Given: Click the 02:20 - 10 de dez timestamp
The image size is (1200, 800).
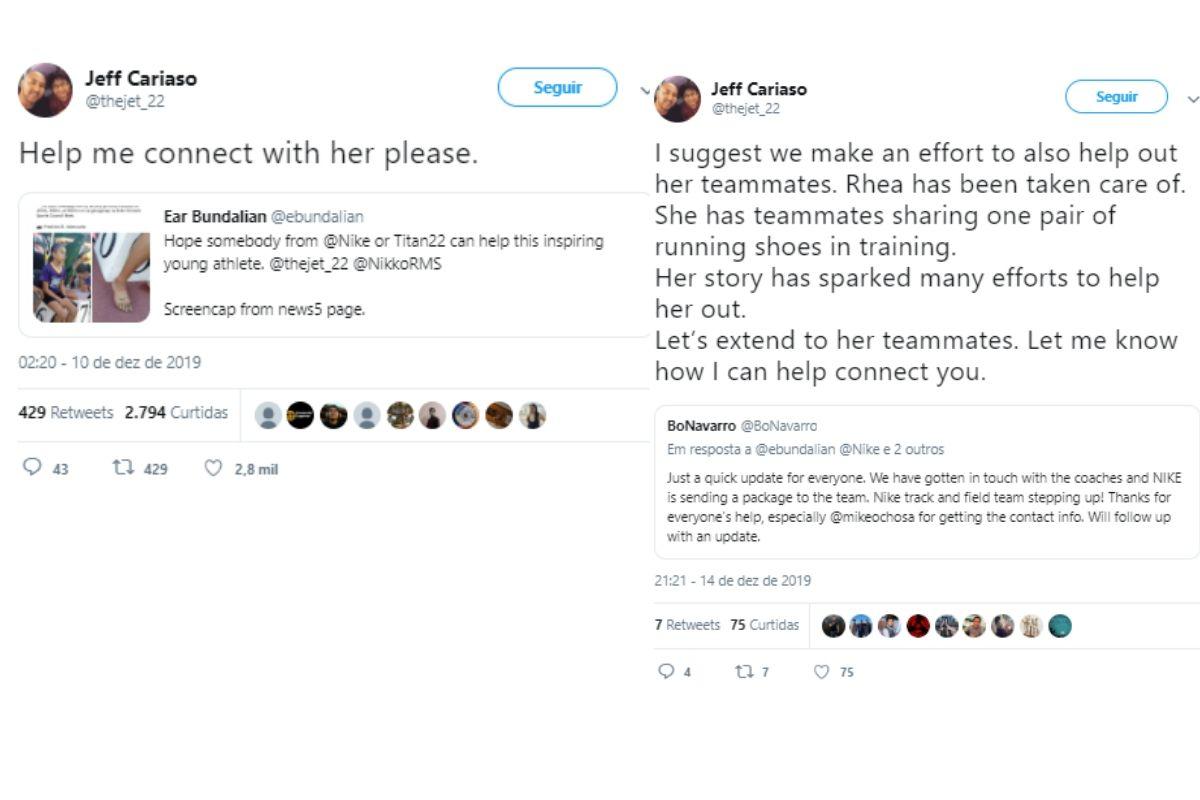Looking at the screenshot, I should tap(110, 362).
